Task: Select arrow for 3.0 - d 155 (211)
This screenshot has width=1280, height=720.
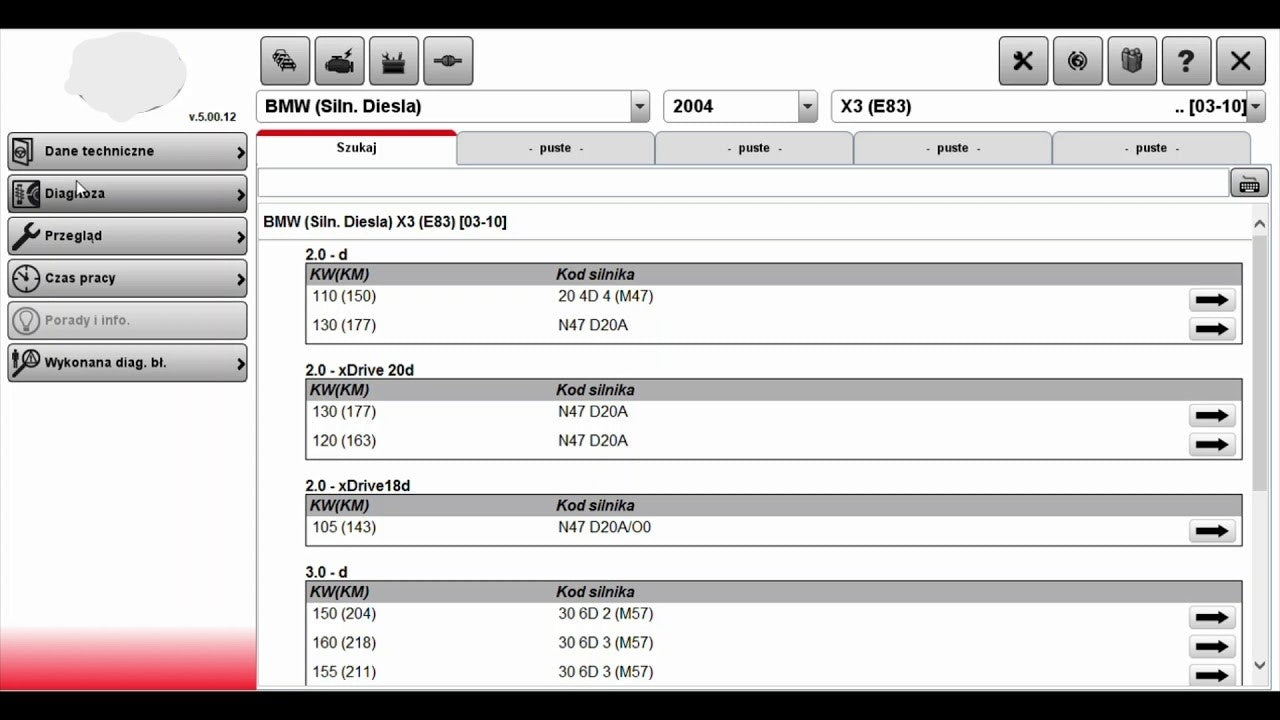Action: [1212, 675]
